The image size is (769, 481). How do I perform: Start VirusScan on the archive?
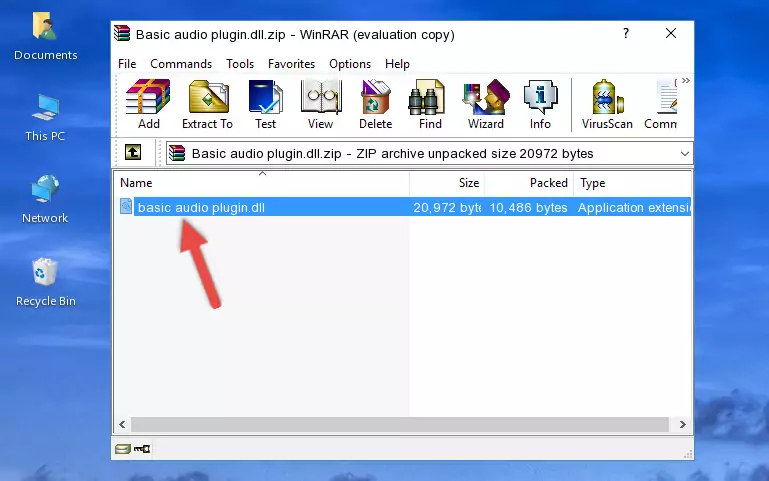tap(607, 104)
